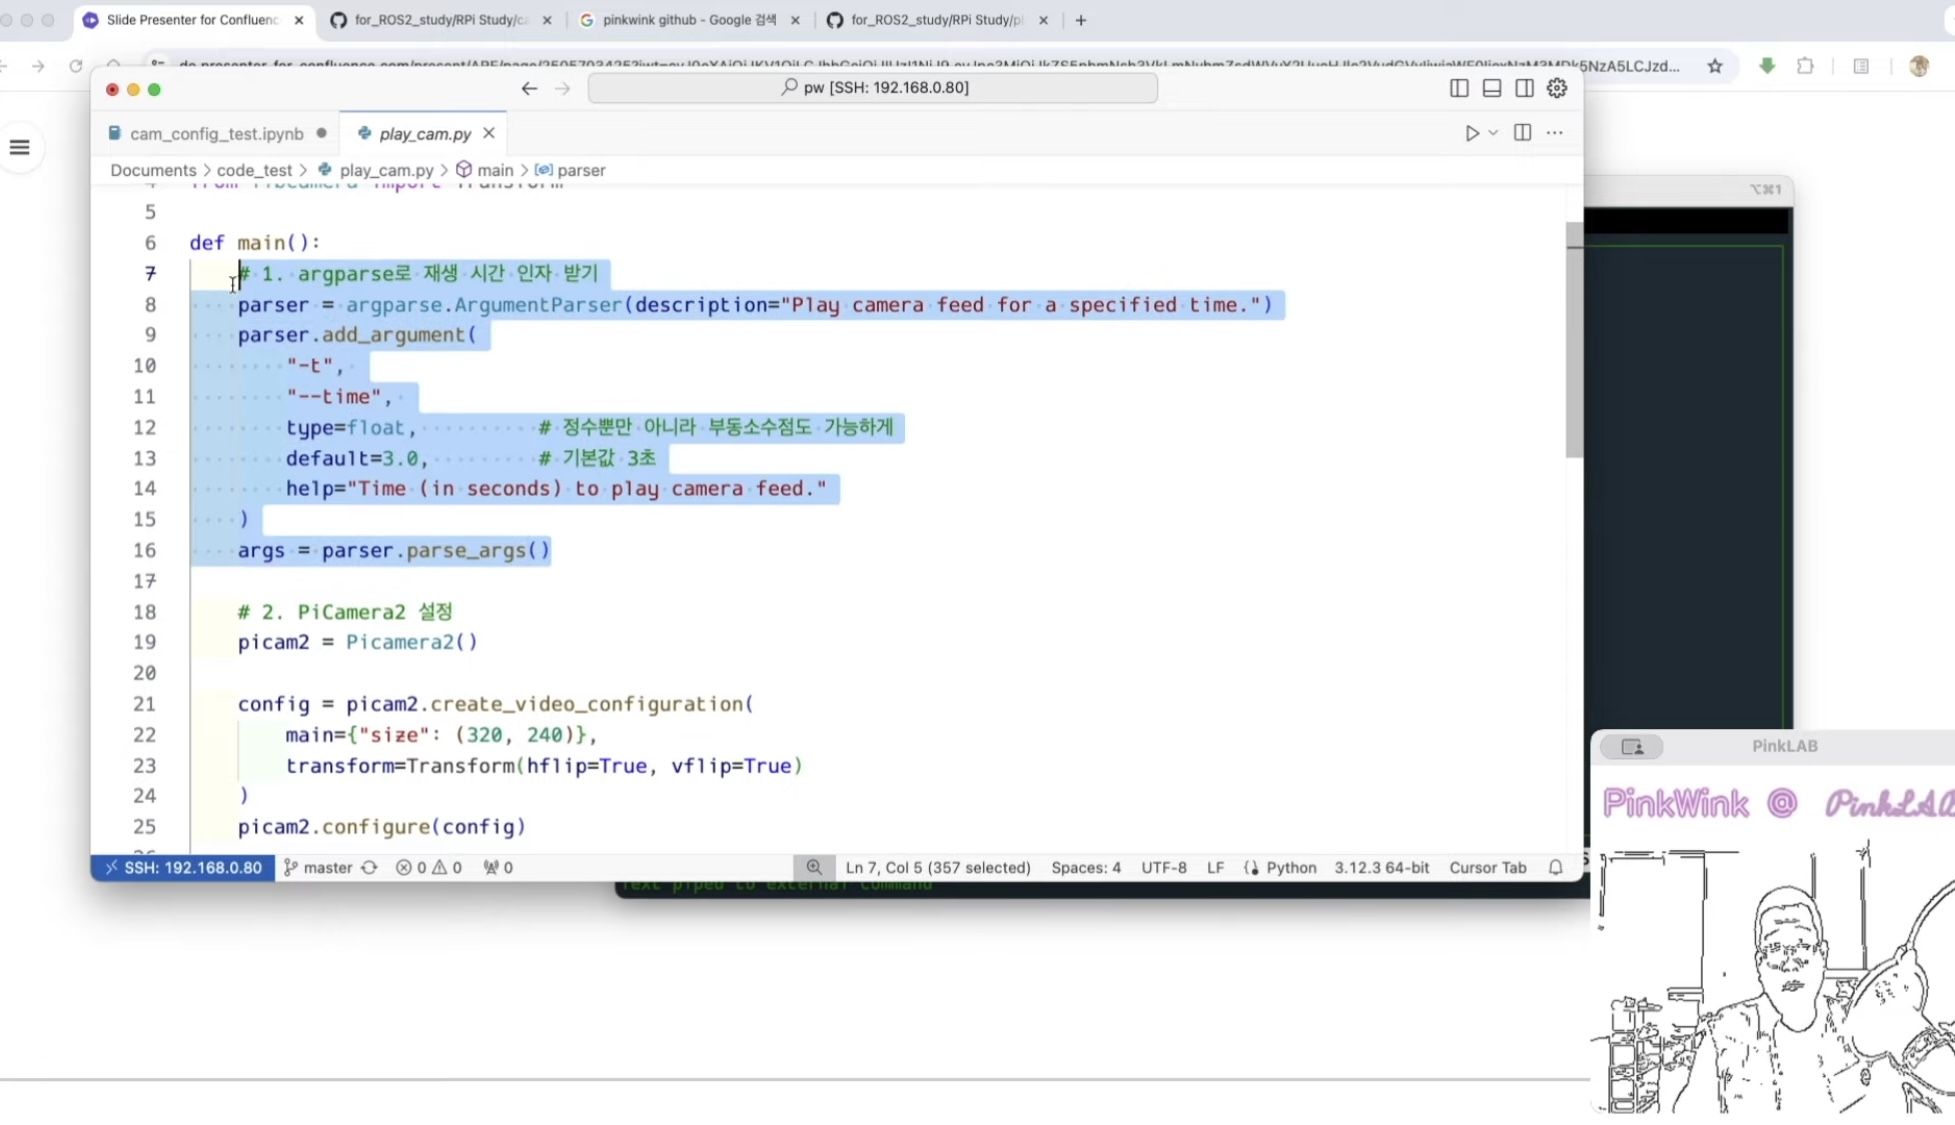
Task: Click the SSH: 192.168.0.80 remote indicator
Action: [x=183, y=867]
